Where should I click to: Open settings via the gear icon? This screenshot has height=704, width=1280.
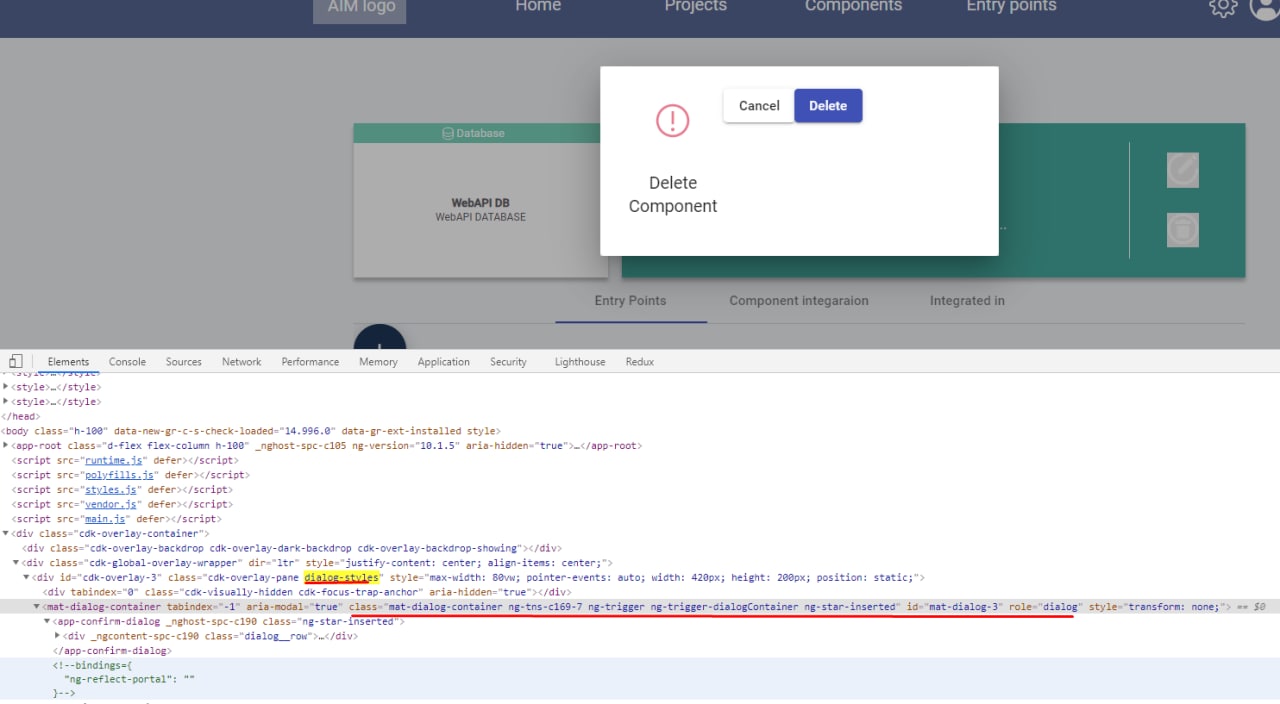1223,7
